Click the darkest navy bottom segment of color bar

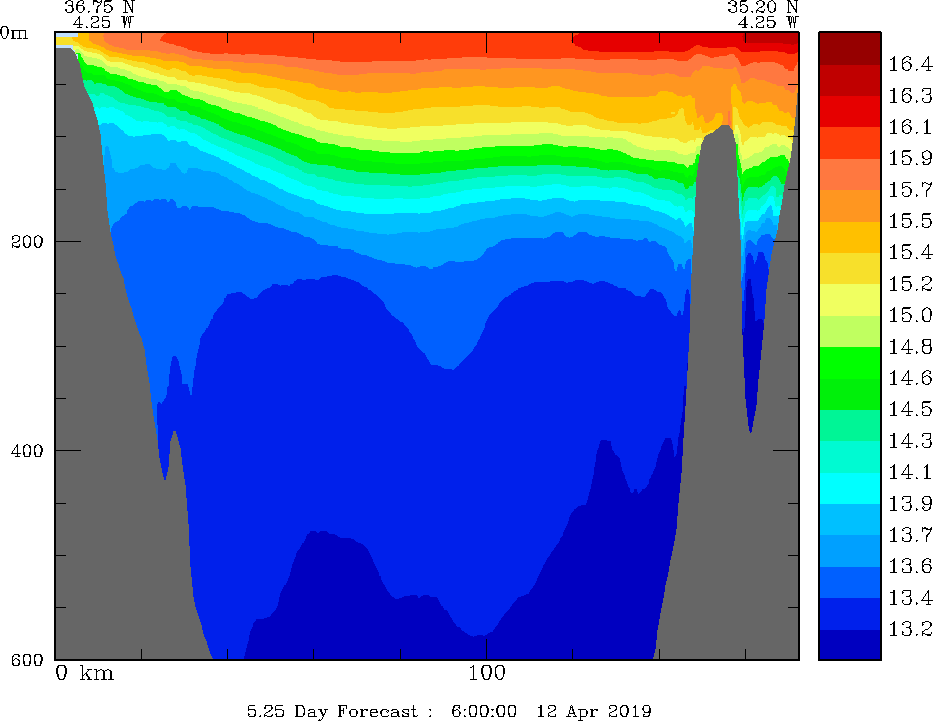pos(850,644)
